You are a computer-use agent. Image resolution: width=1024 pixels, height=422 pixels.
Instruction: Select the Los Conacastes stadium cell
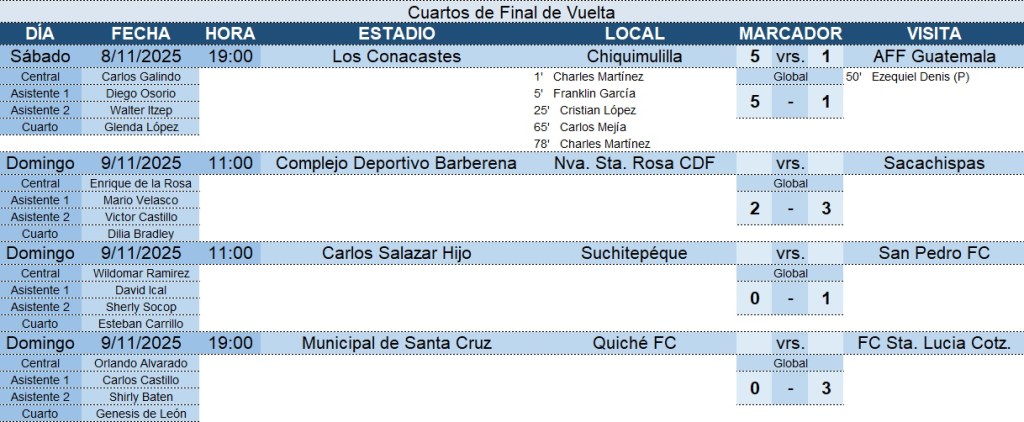click(x=397, y=56)
